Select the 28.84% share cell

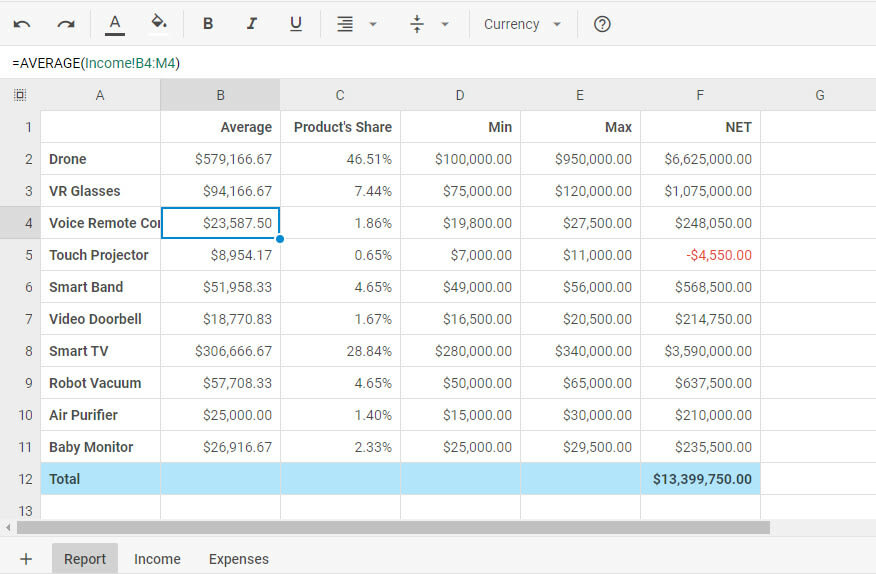tap(340, 351)
